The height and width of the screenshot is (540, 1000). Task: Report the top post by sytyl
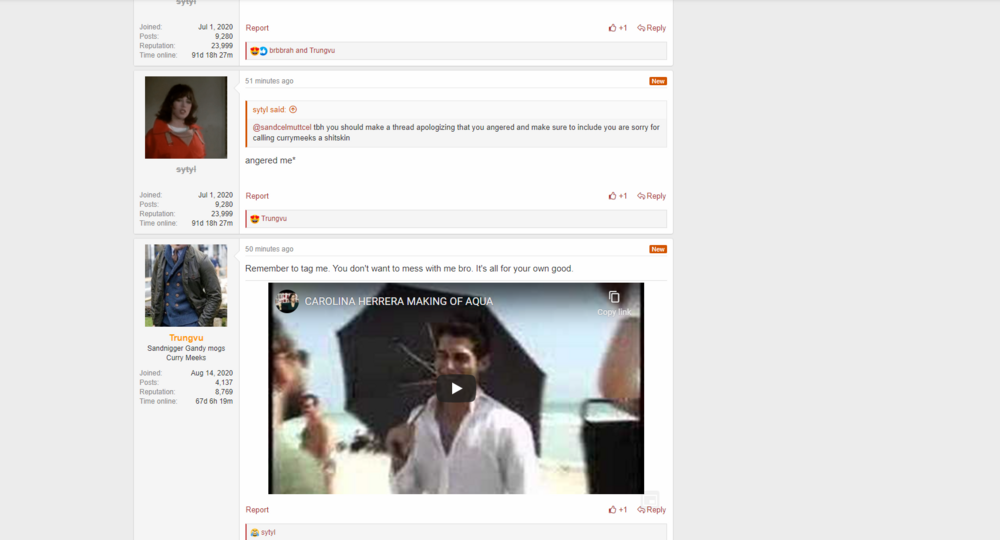257,28
